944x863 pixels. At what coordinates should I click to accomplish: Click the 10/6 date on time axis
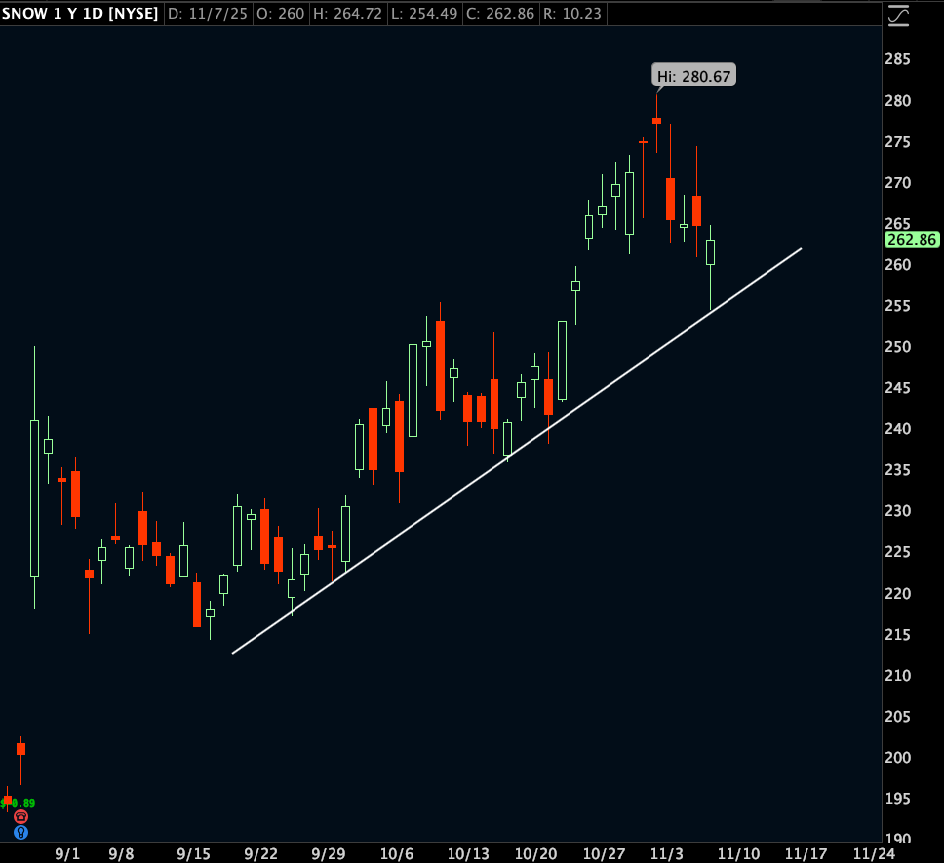(x=397, y=853)
